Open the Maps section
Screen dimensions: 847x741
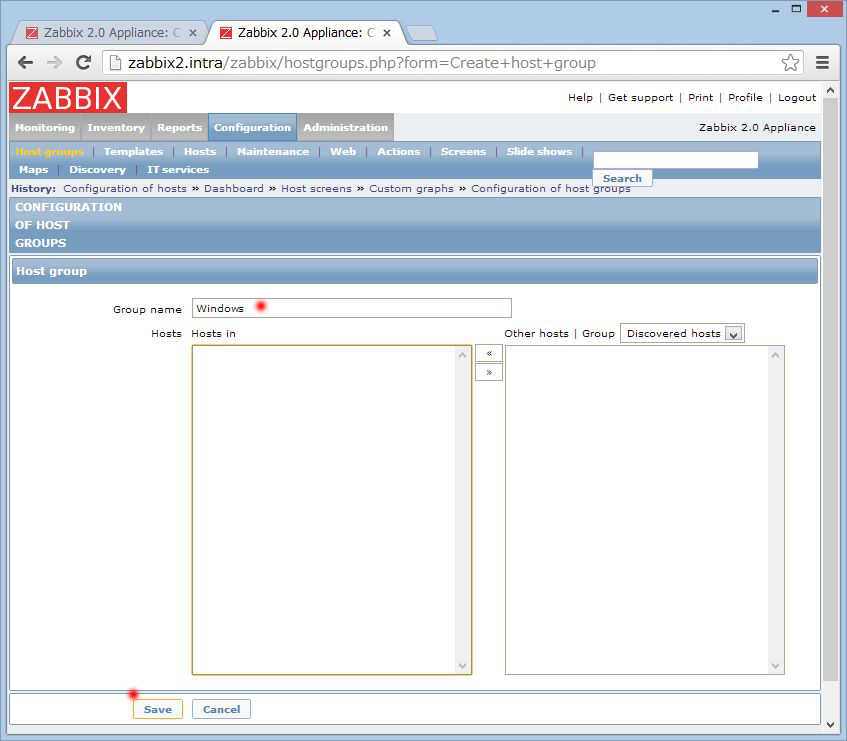(33, 170)
